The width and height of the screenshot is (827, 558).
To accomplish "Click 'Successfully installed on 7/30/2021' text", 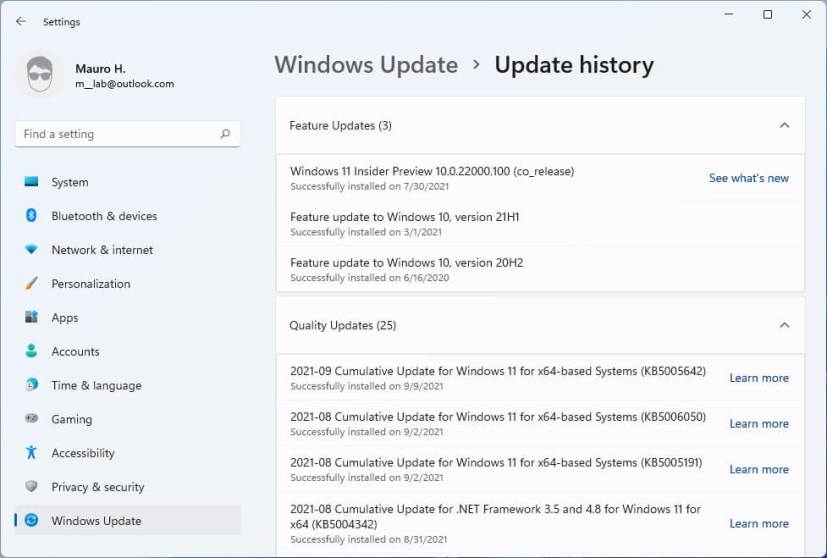I will click(x=369, y=186).
